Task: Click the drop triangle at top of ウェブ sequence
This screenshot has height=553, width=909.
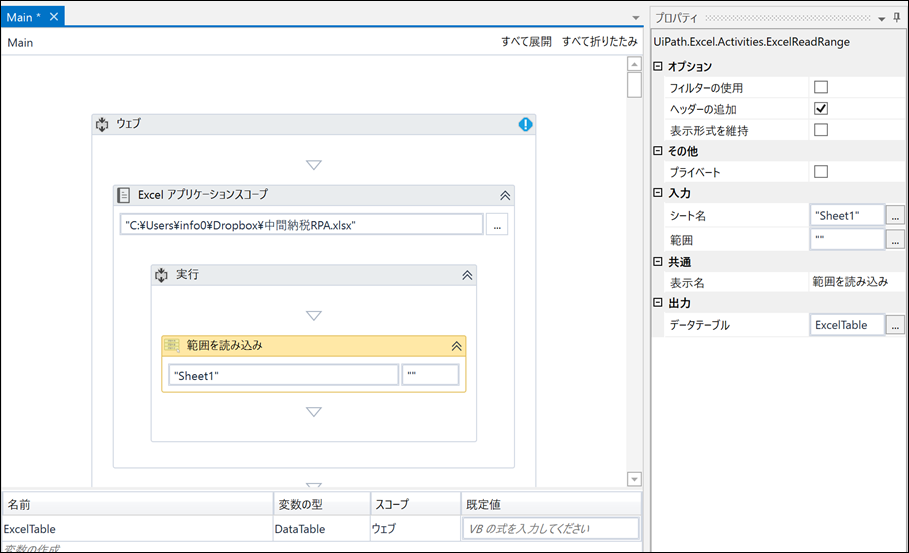Action: [314, 165]
